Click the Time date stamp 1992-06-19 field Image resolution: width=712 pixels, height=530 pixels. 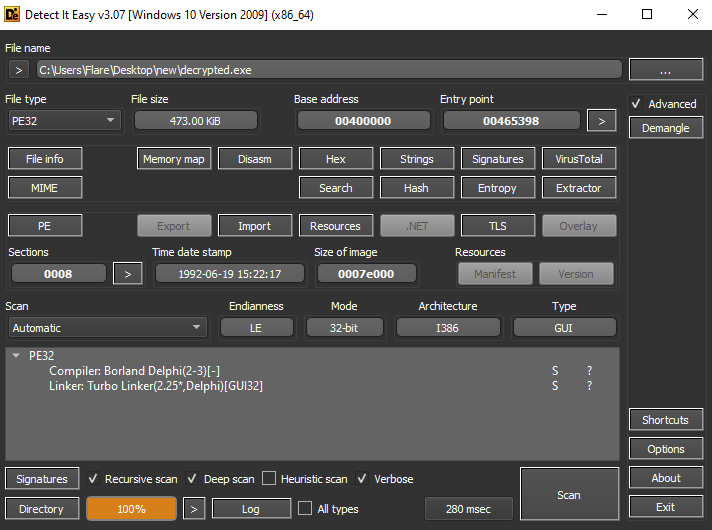coord(230,274)
